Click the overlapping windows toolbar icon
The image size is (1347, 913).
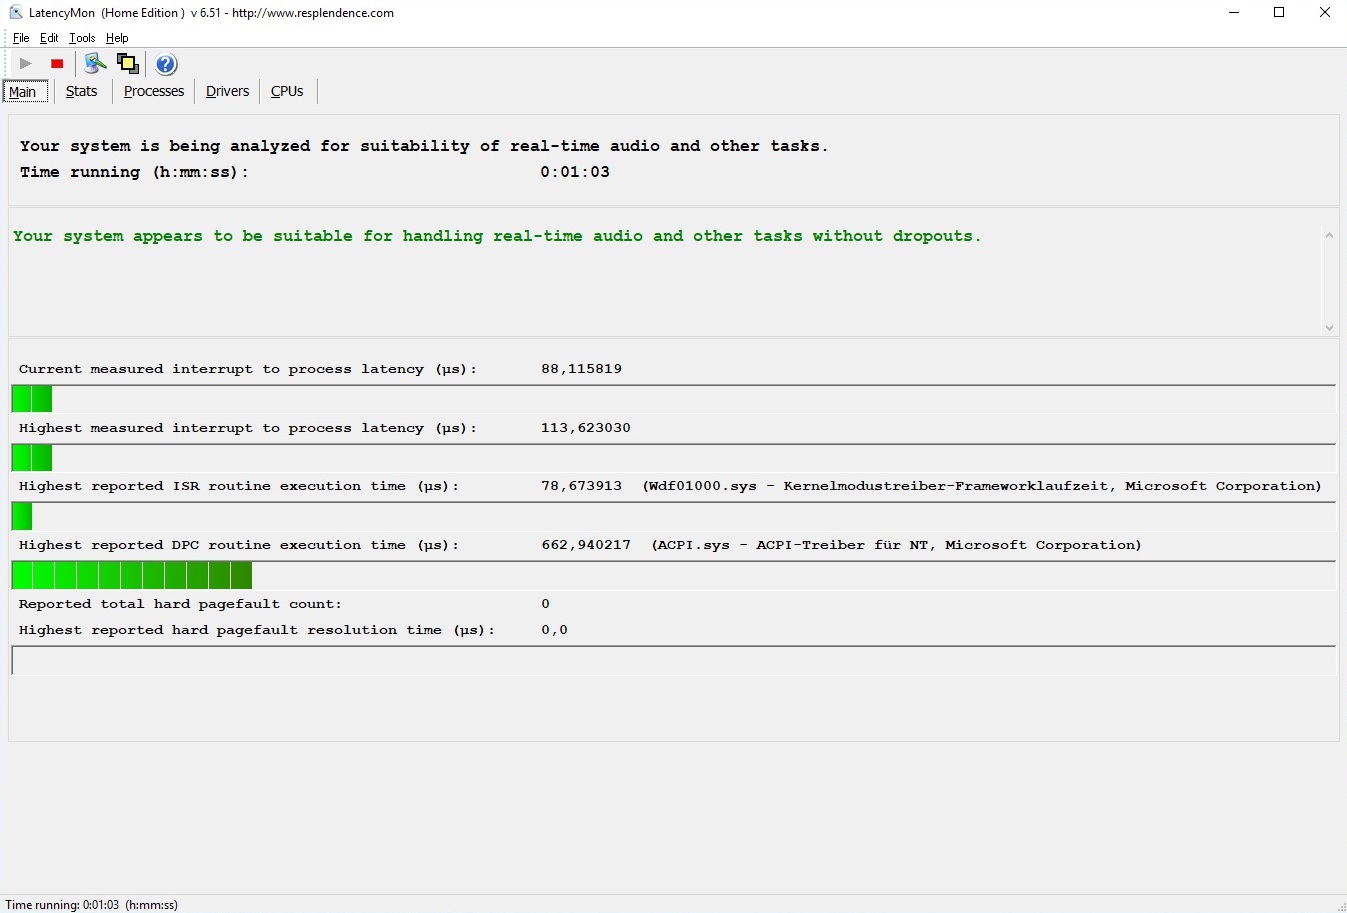click(x=128, y=64)
